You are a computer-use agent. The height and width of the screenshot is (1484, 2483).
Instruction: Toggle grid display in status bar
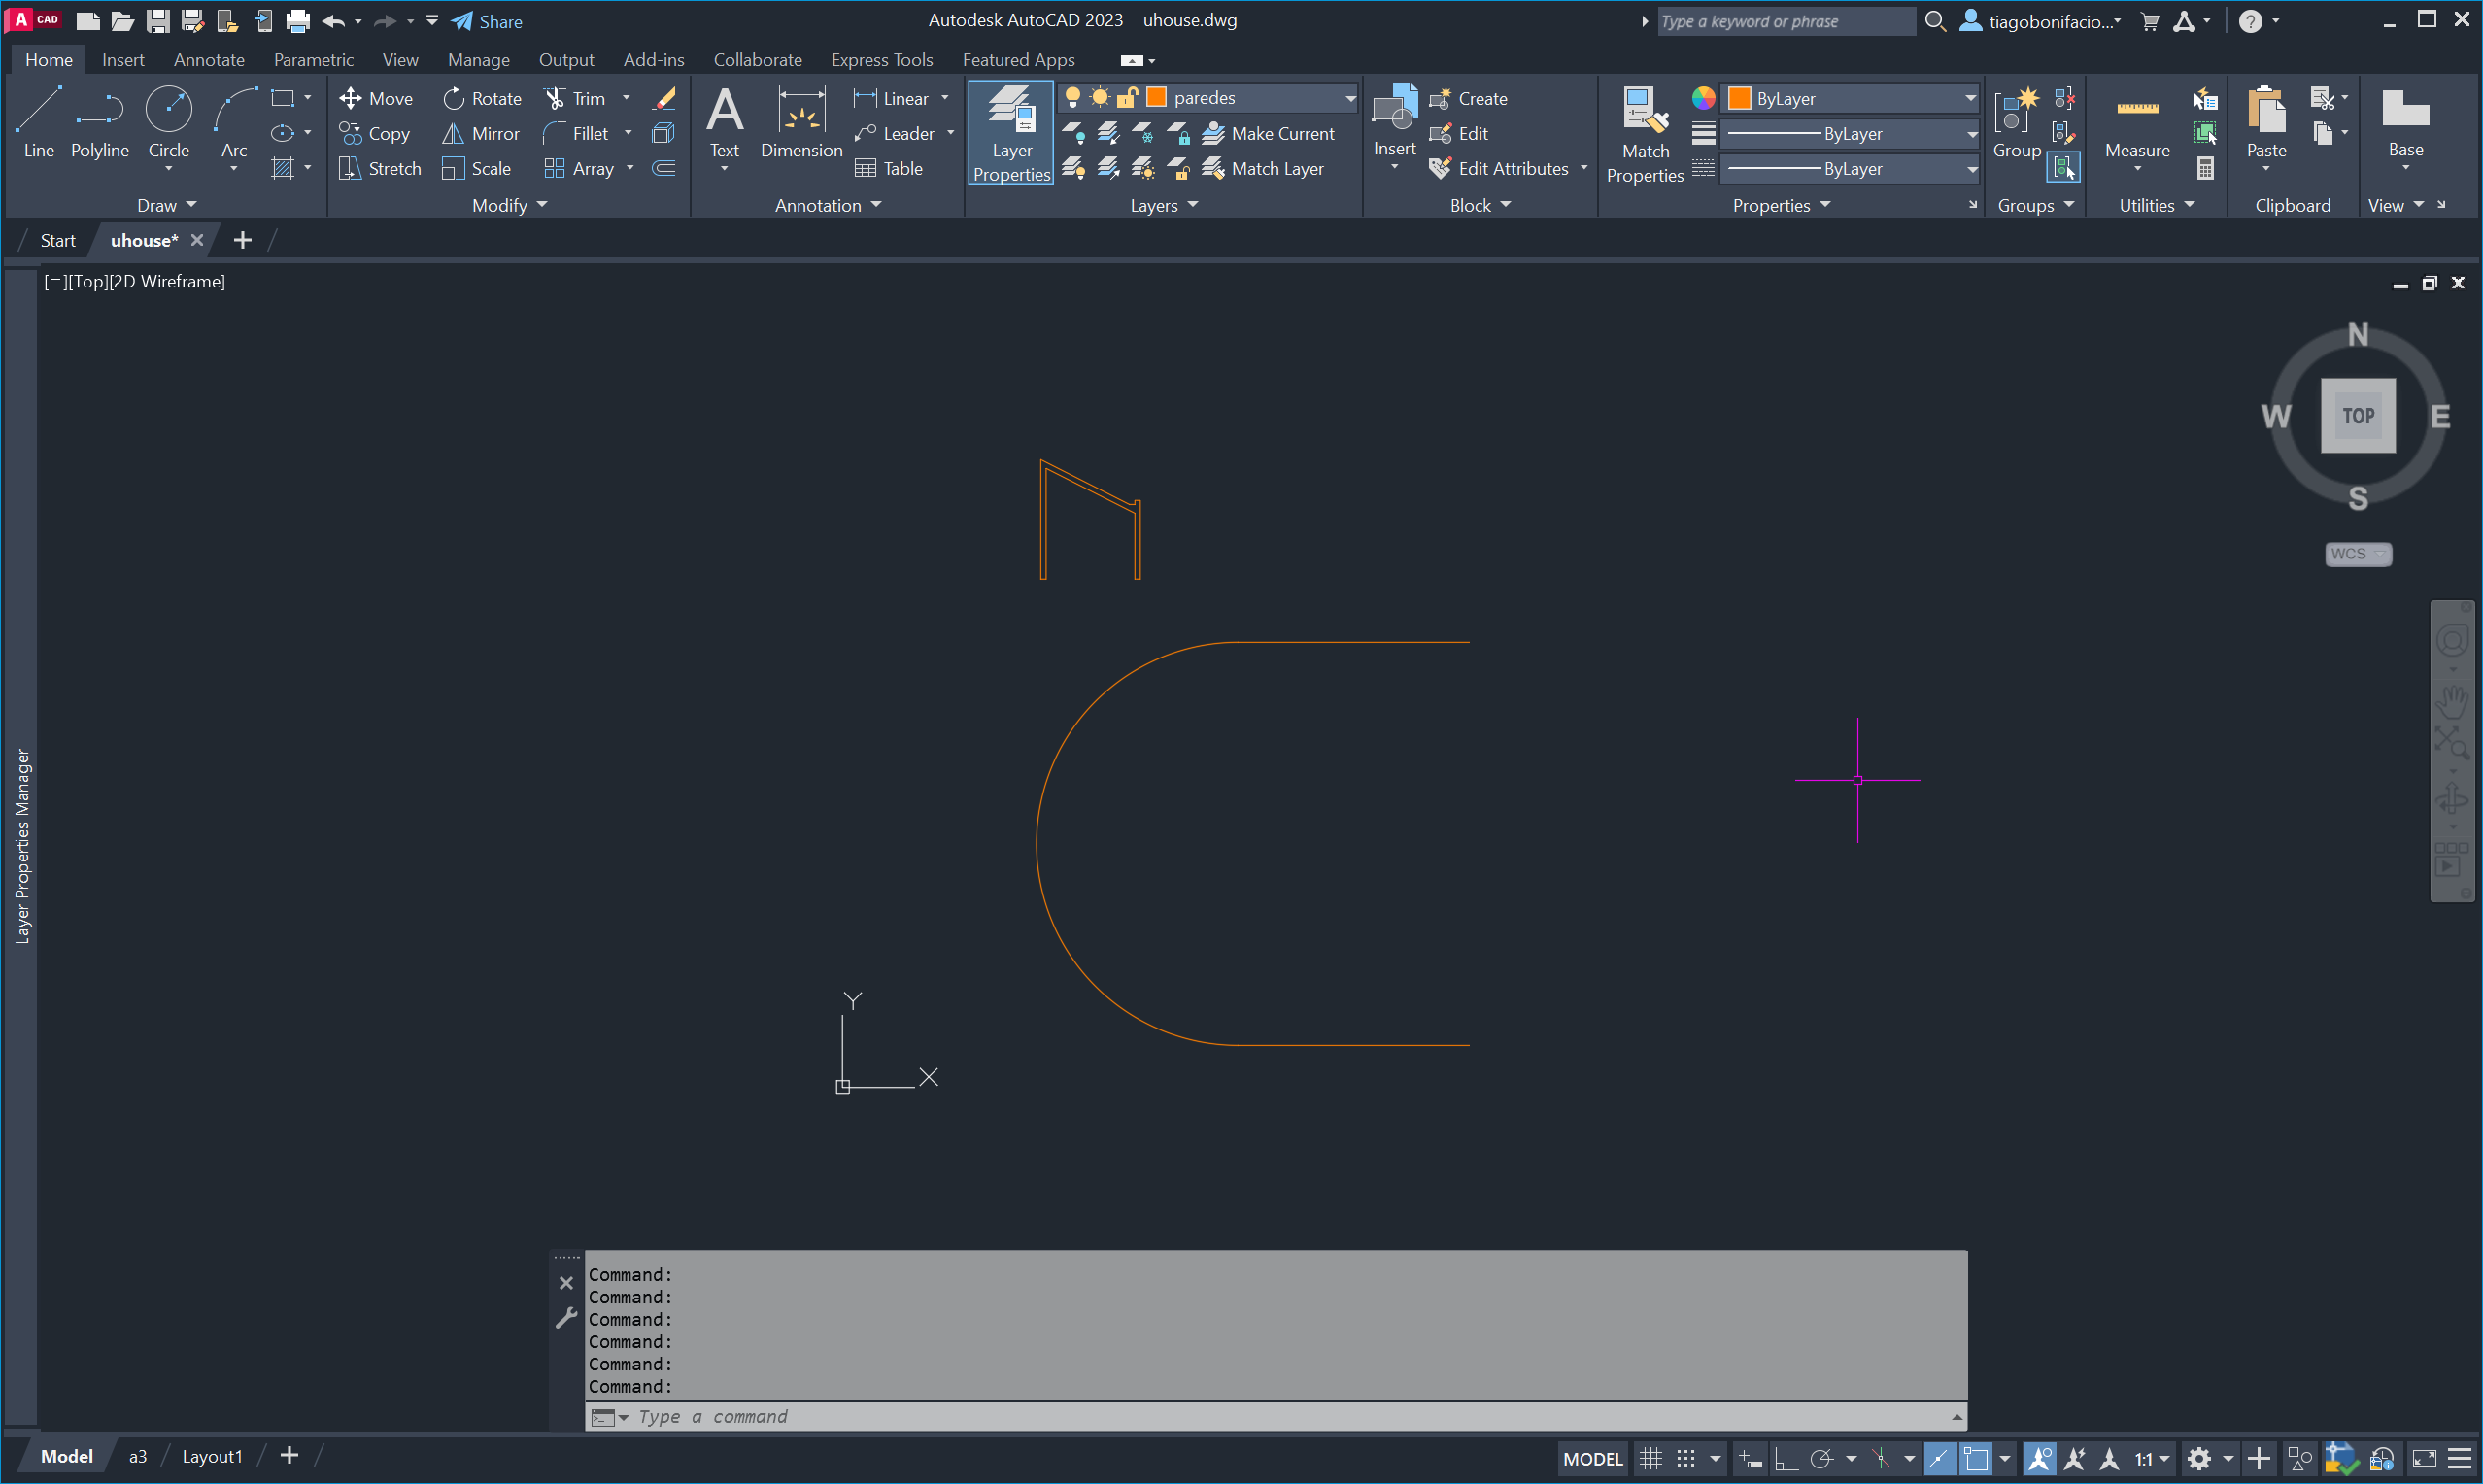point(1650,1459)
